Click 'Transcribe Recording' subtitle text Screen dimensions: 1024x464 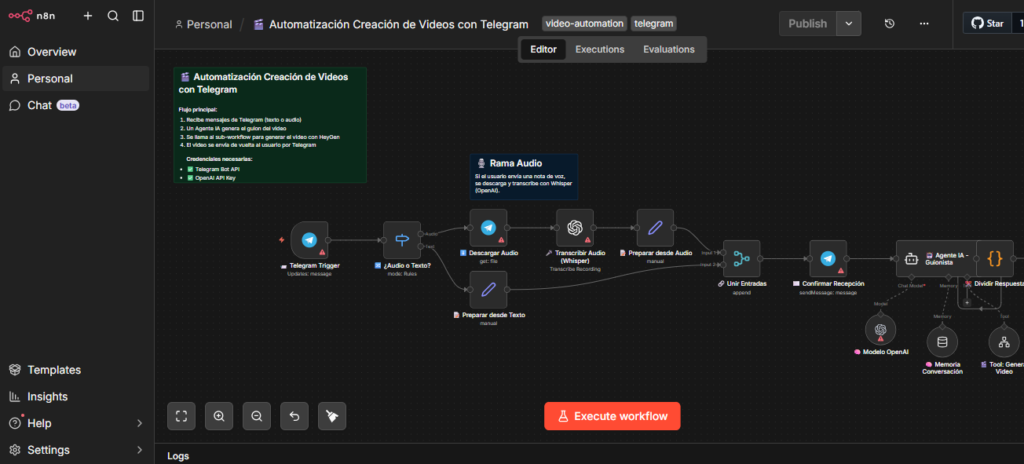click(575, 269)
